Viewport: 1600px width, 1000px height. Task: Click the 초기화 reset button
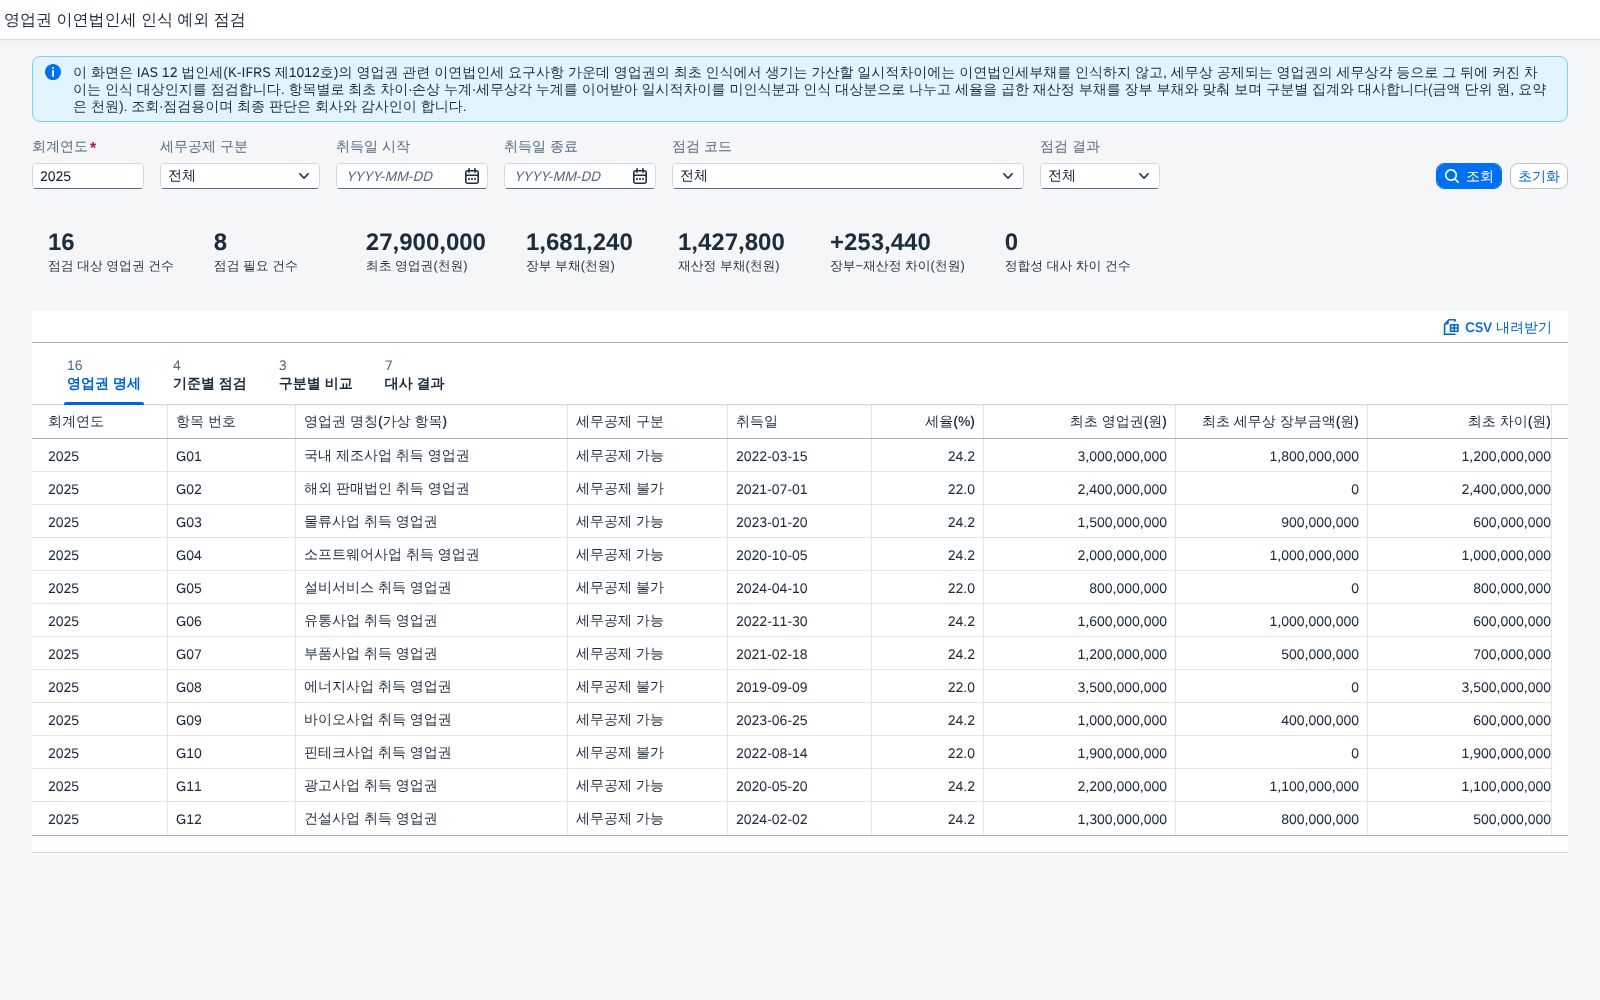1538,176
